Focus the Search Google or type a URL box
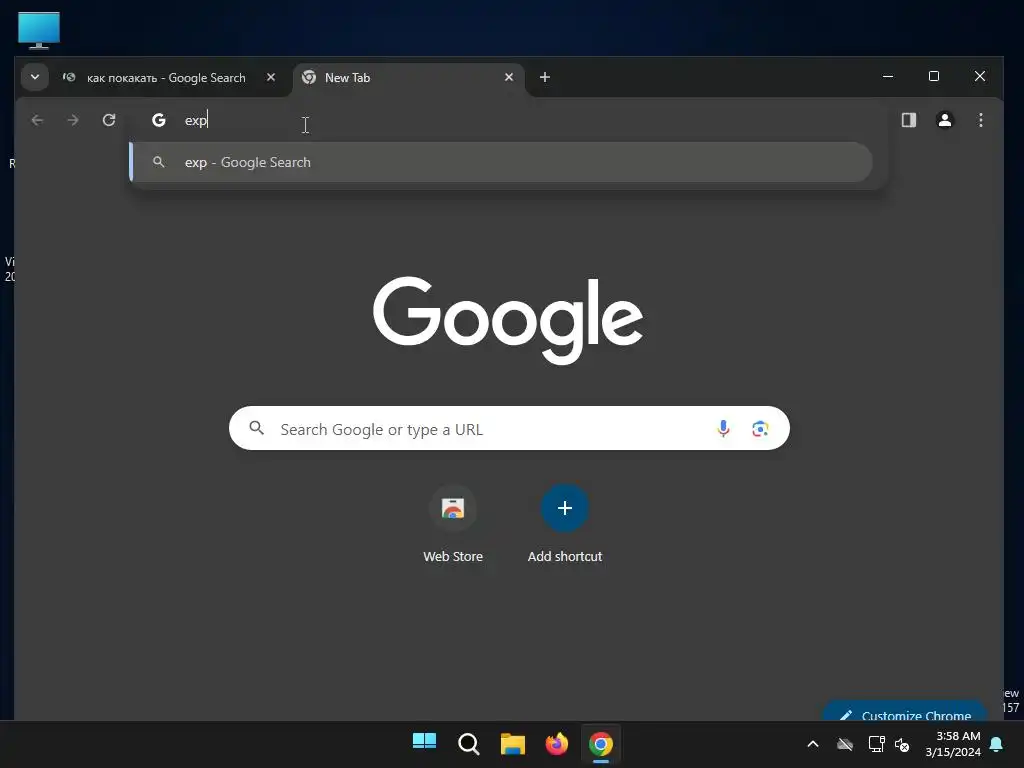Image resolution: width=1024 pixels, height=768 pixels. (x=509, y=428)
